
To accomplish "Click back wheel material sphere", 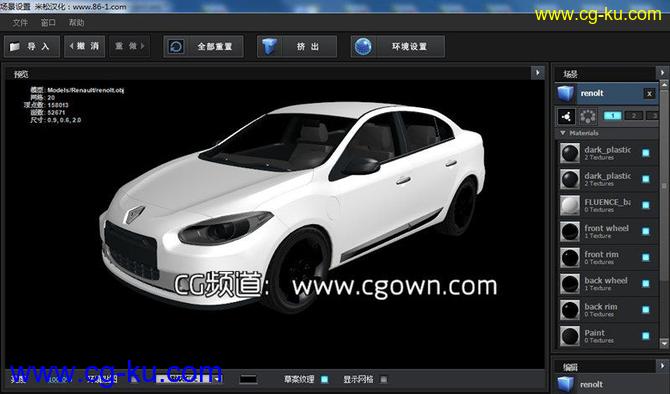I will coord(570,284).
